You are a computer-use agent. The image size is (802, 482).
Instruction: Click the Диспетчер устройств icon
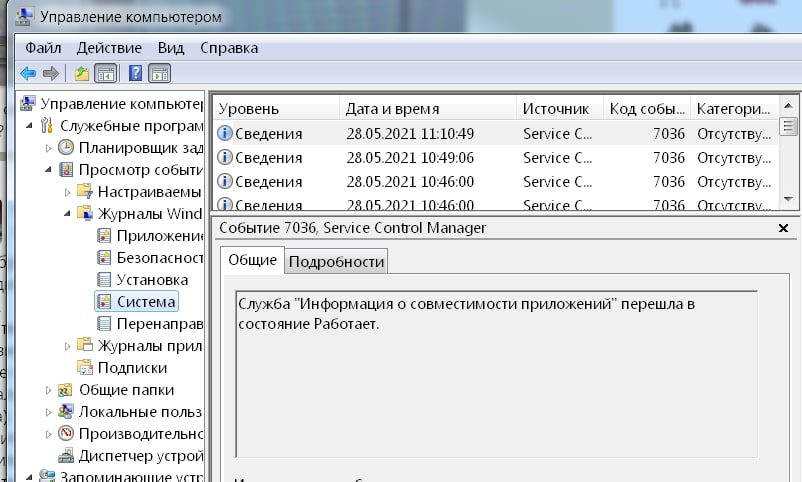[66, 455]
